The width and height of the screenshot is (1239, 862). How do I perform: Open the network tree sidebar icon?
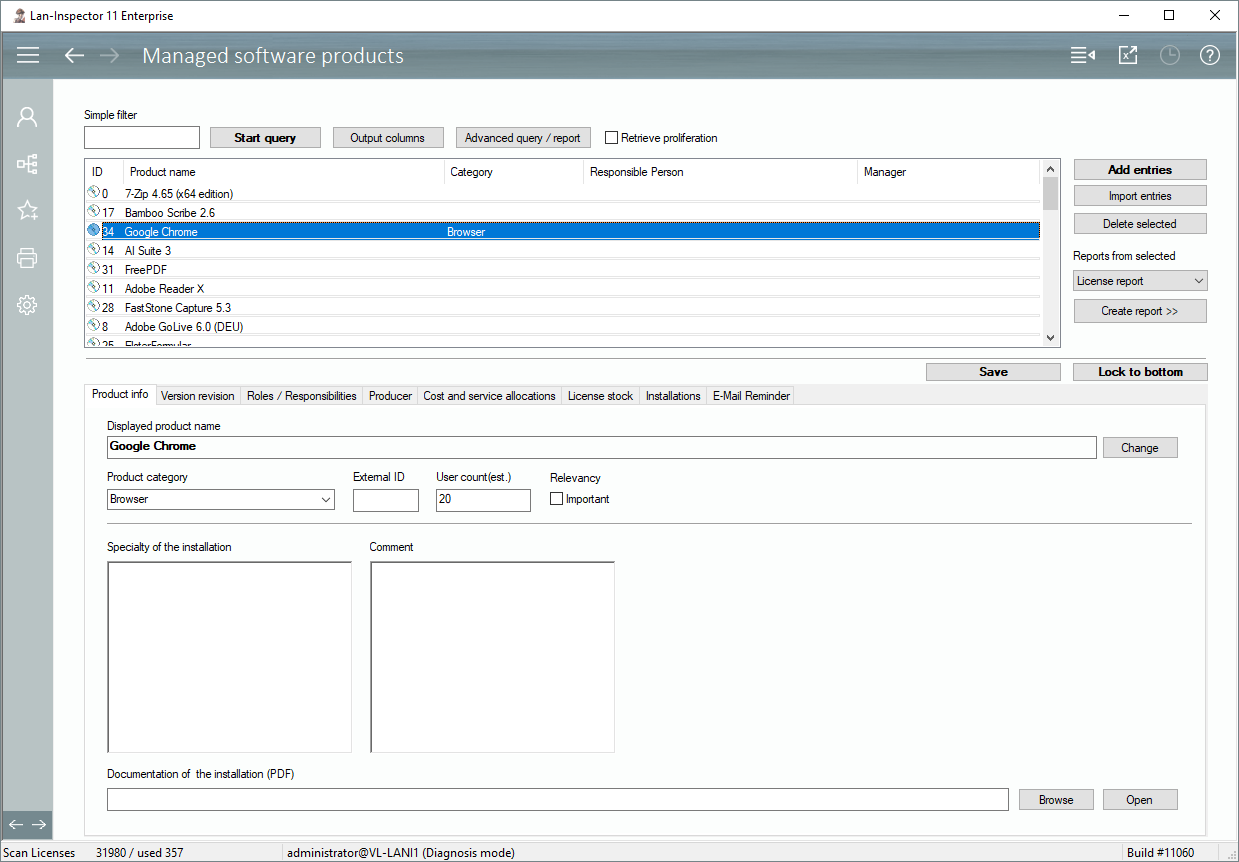(x=27, y=164)
